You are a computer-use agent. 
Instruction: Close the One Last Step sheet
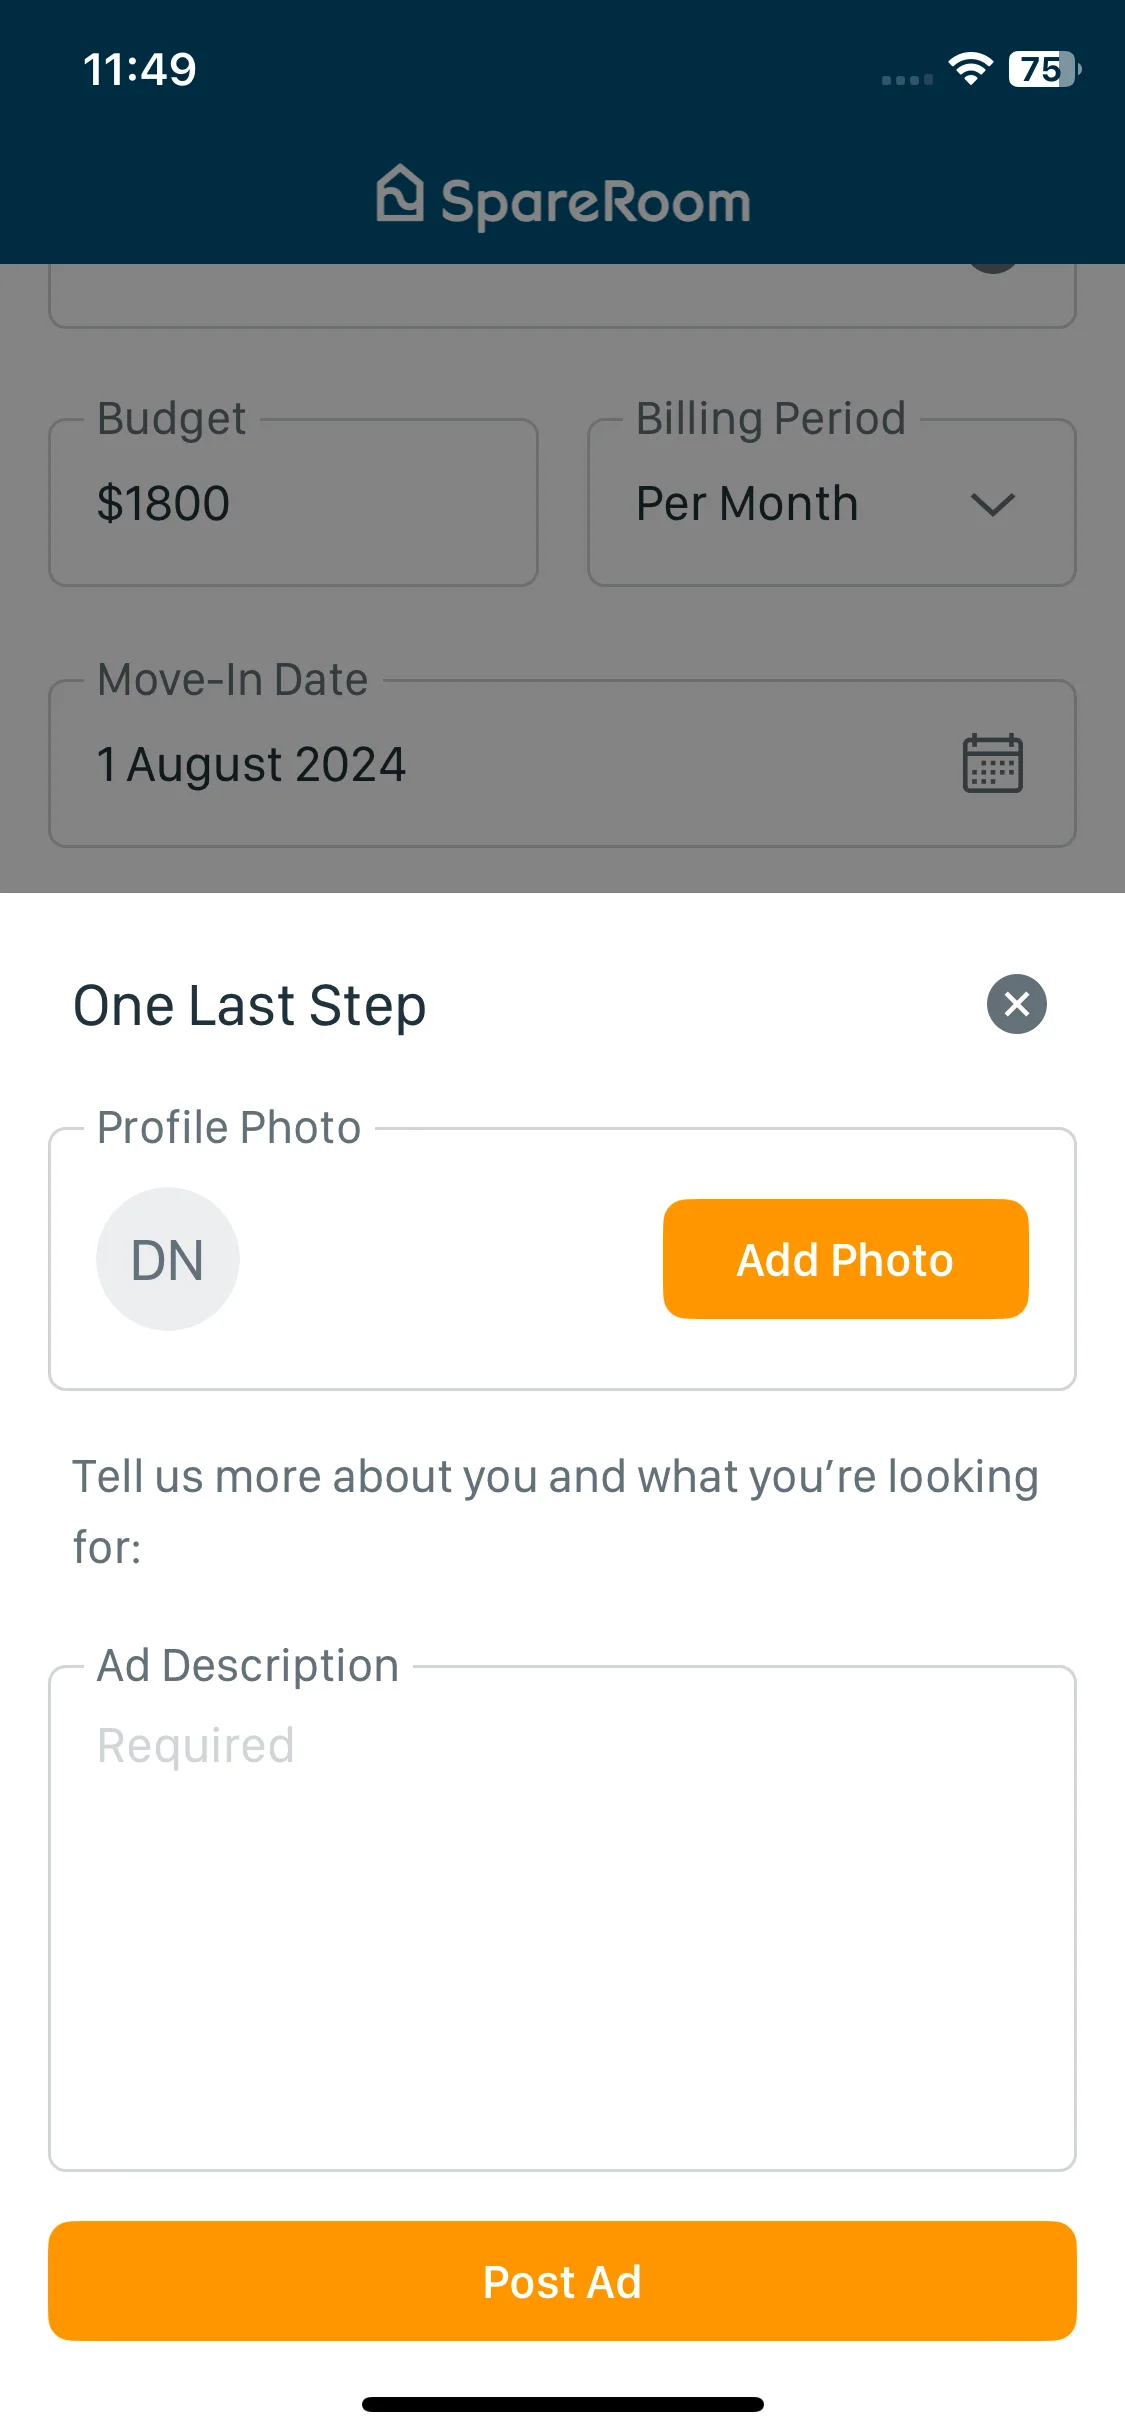(x=1016, y=1004)
